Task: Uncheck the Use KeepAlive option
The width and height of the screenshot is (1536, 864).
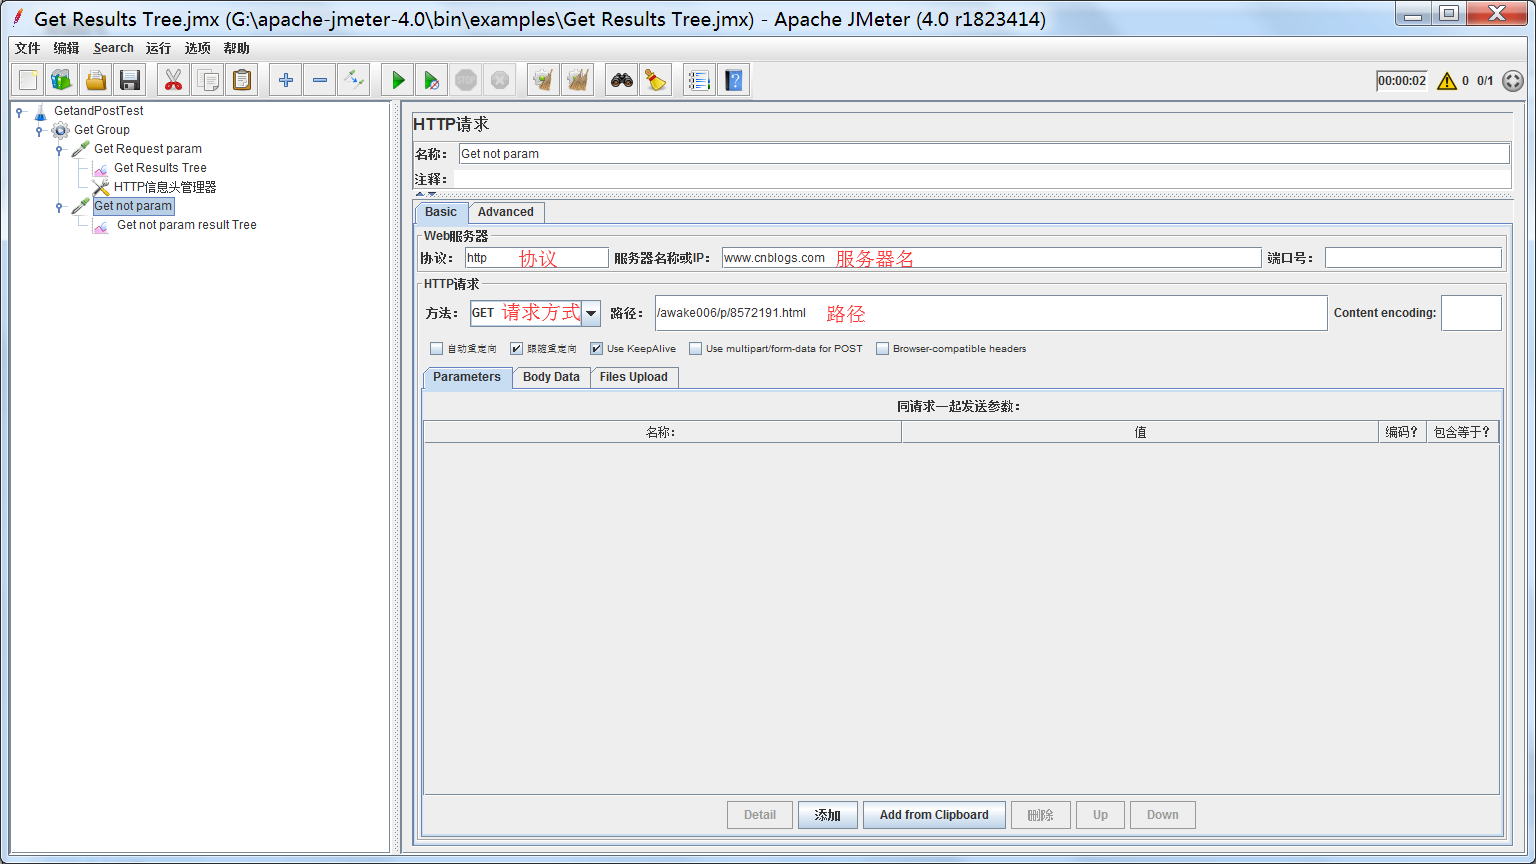Action: [x=596, y=348]
